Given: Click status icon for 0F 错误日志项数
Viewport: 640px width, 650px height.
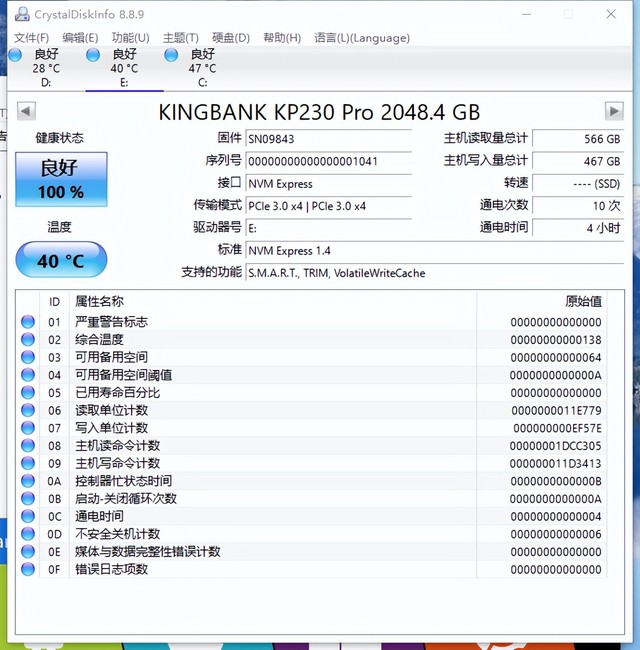Looking at the screenshot, I should click(28, 569).
